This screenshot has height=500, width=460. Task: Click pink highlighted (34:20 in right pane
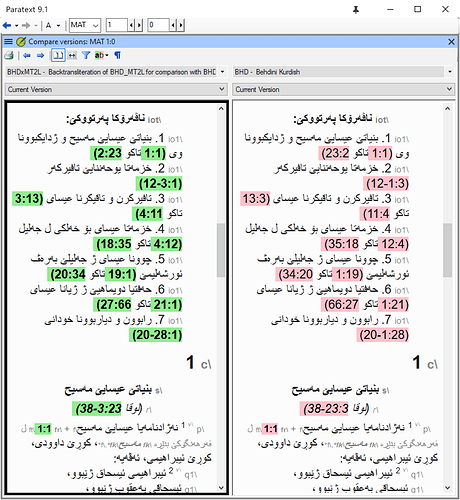[295, 274]
